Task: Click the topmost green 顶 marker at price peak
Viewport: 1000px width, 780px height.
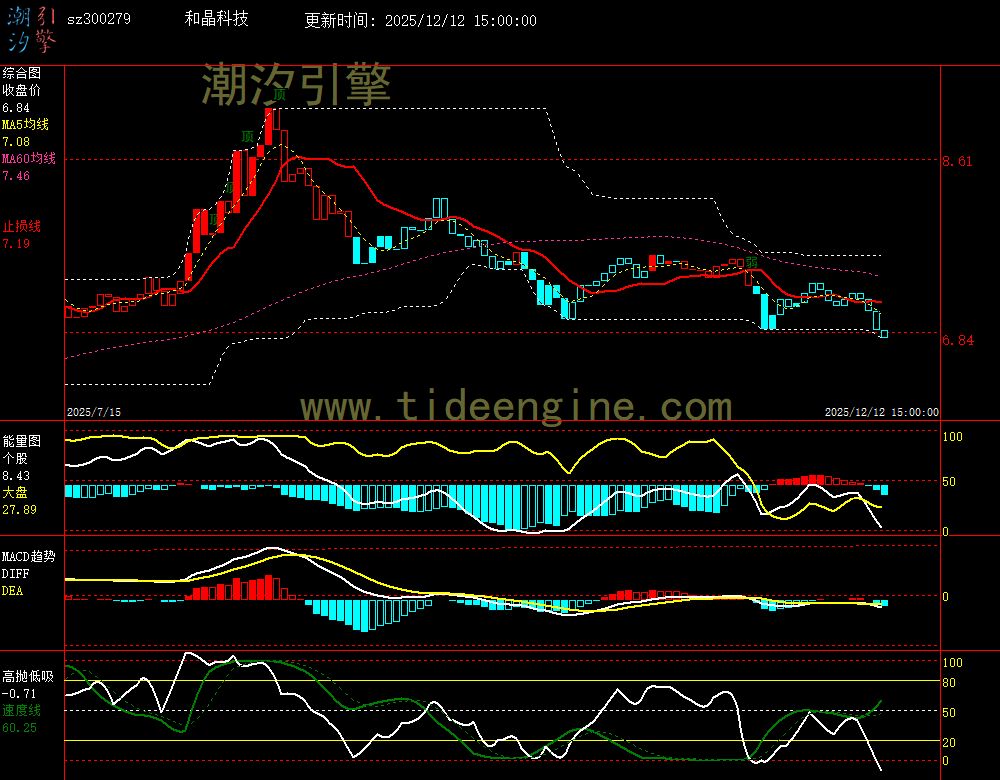Action: click(x=279, y=95)
